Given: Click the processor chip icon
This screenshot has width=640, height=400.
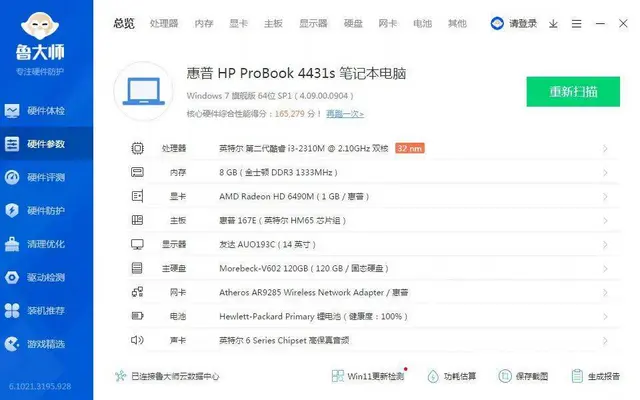Looking at the screenshot, I should 138,148.
